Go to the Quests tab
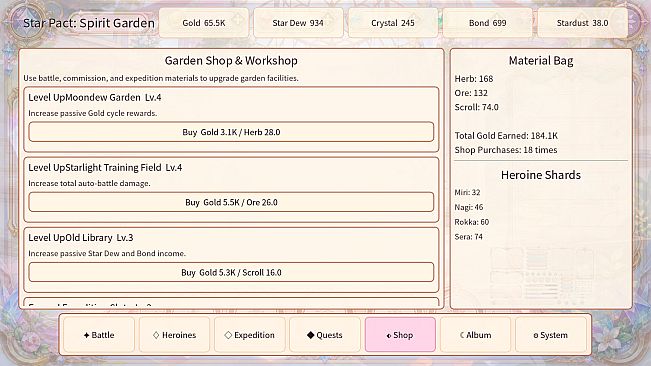 point(325,335)
